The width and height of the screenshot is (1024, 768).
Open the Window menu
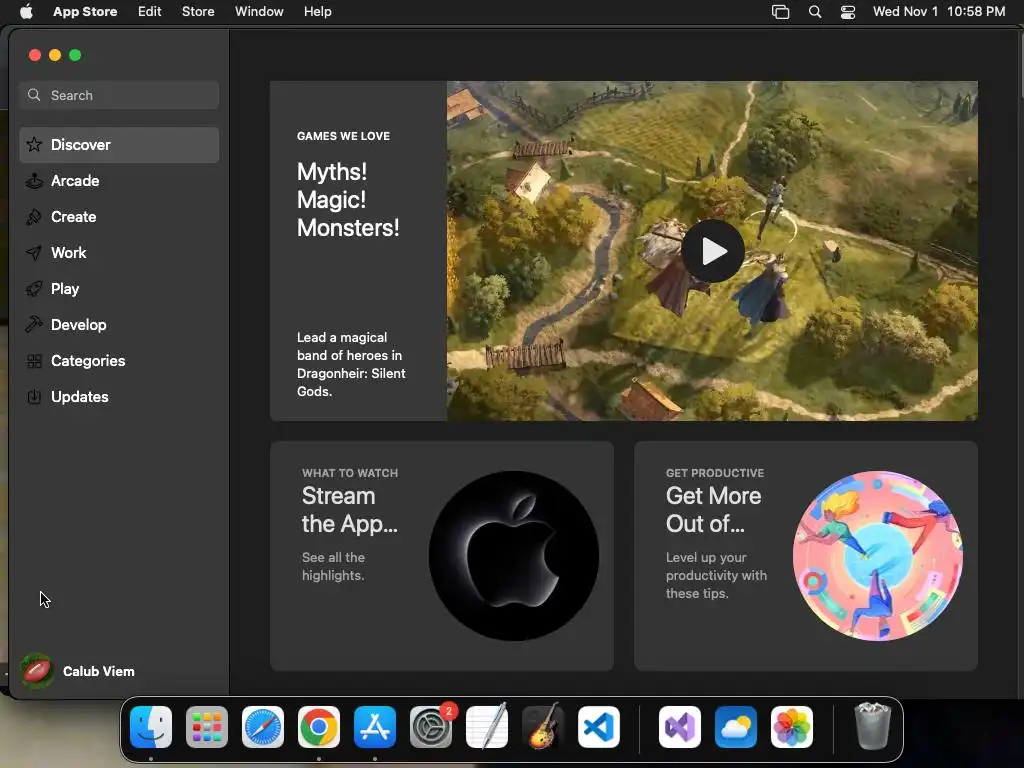259,12
